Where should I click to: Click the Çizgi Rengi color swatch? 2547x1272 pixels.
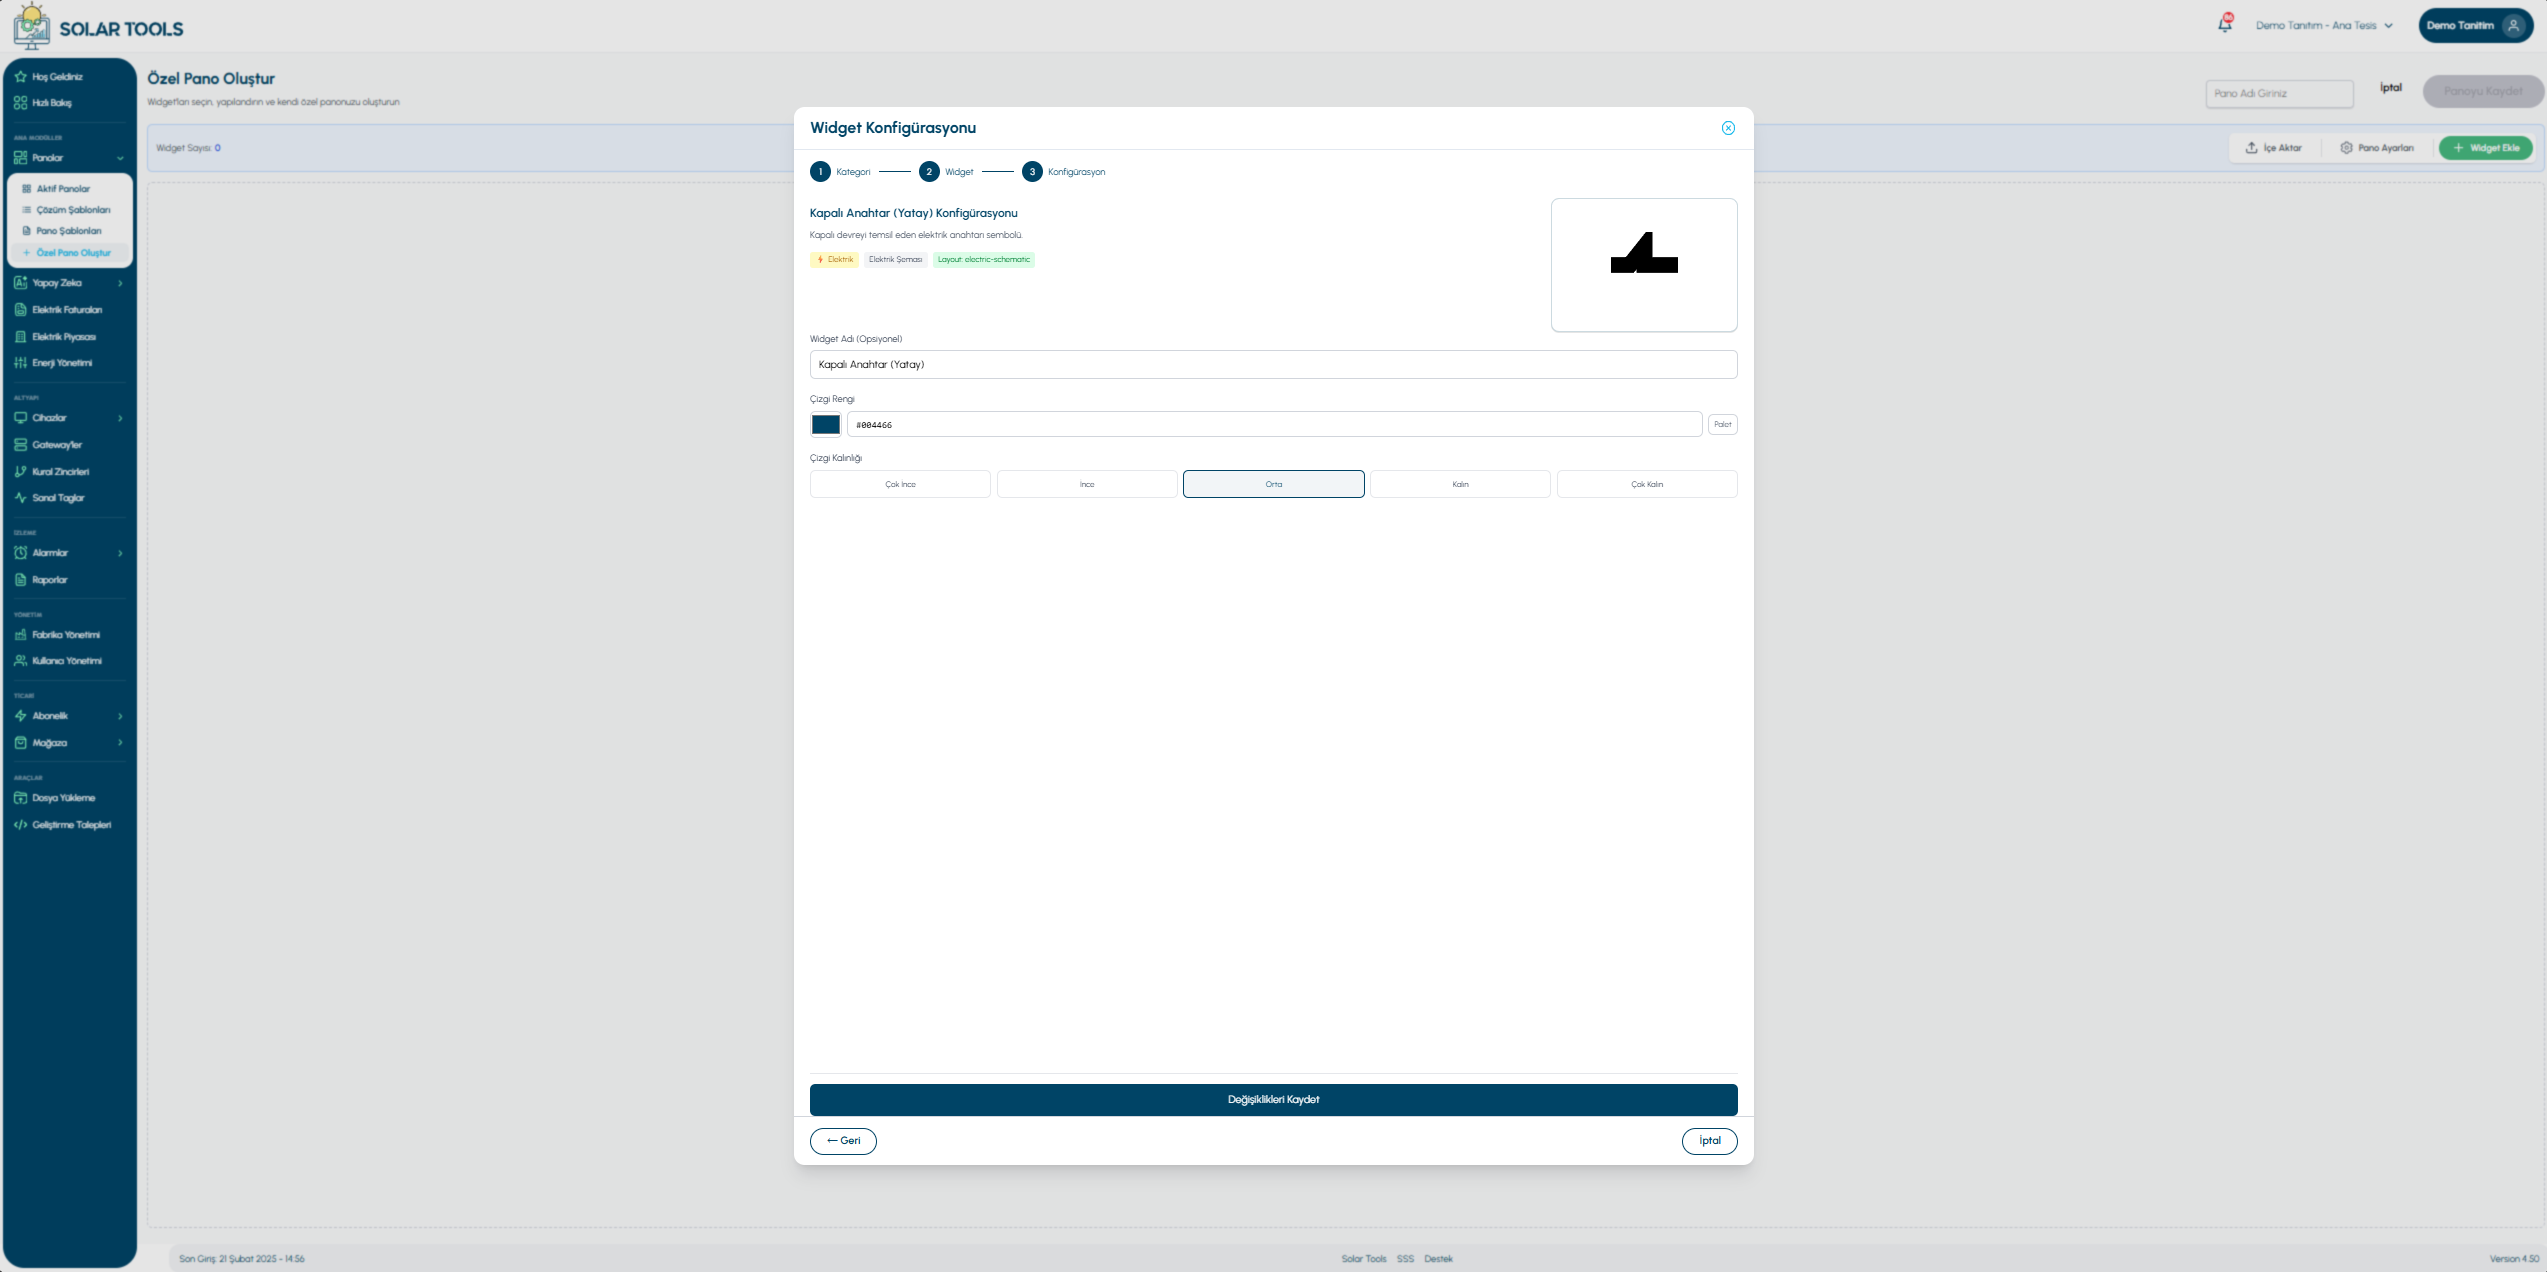point(826,425)
